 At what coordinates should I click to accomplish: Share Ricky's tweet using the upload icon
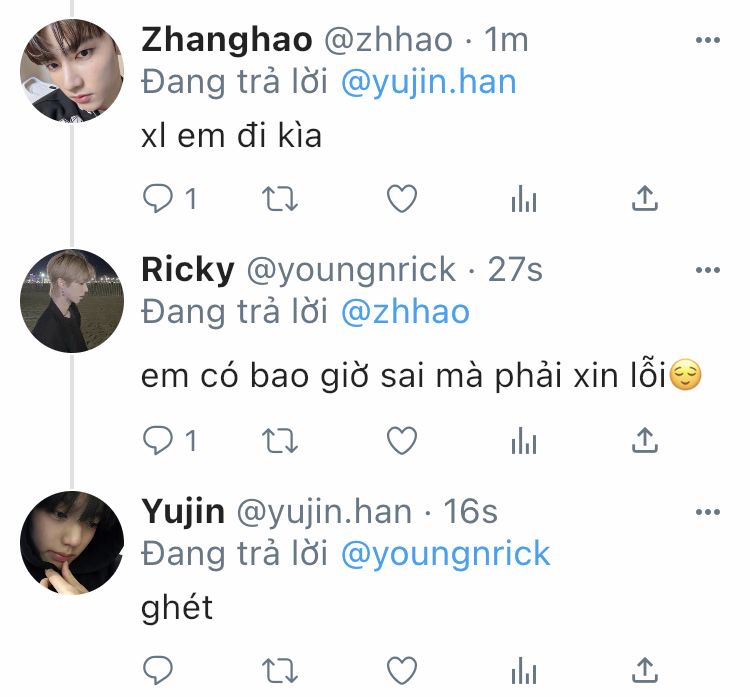(x=645, y=440)
